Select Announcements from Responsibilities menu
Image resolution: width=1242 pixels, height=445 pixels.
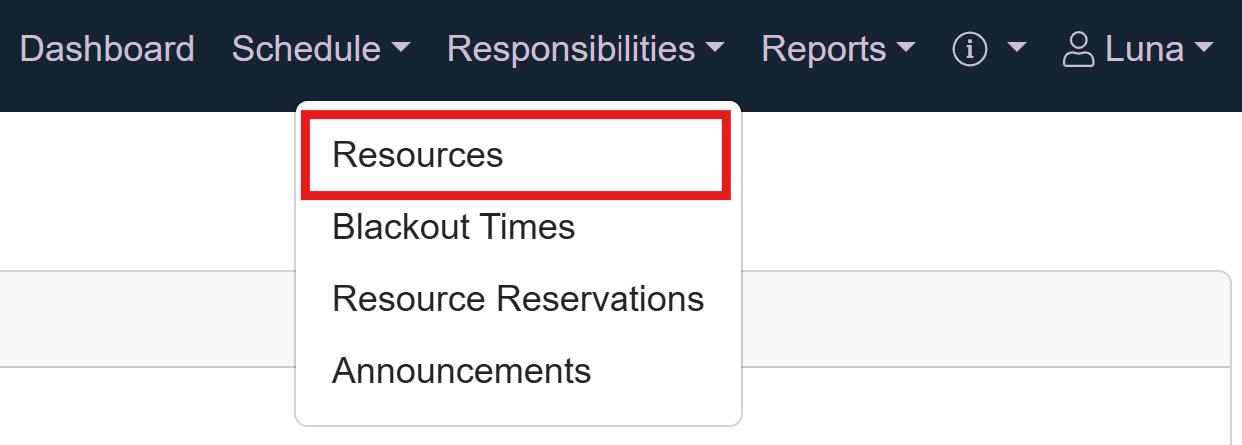click(462, 371)
